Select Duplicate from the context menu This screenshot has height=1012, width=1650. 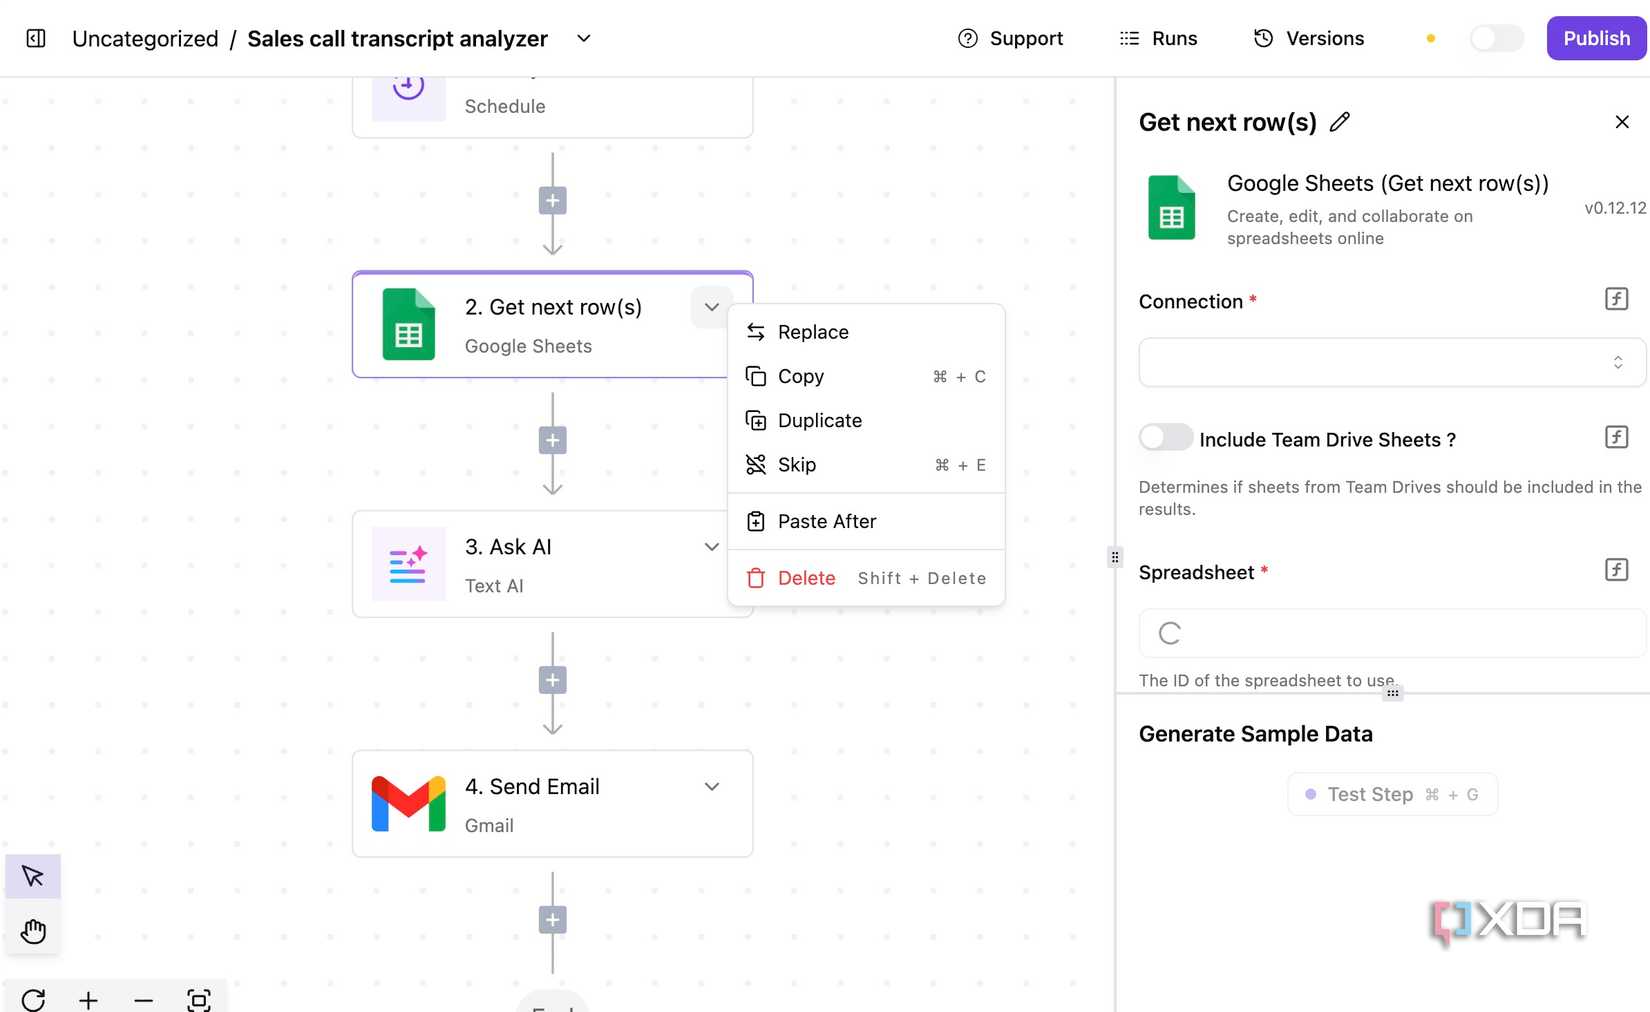click(x=819, y=420)
